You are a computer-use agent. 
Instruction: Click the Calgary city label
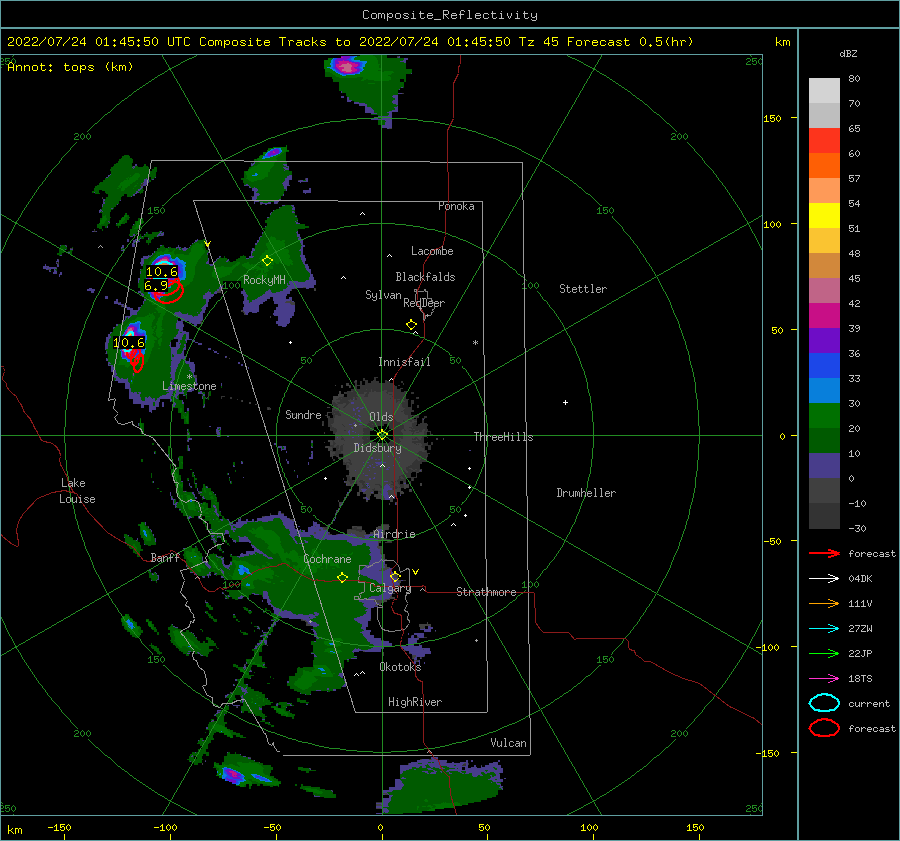coord(390,588)
